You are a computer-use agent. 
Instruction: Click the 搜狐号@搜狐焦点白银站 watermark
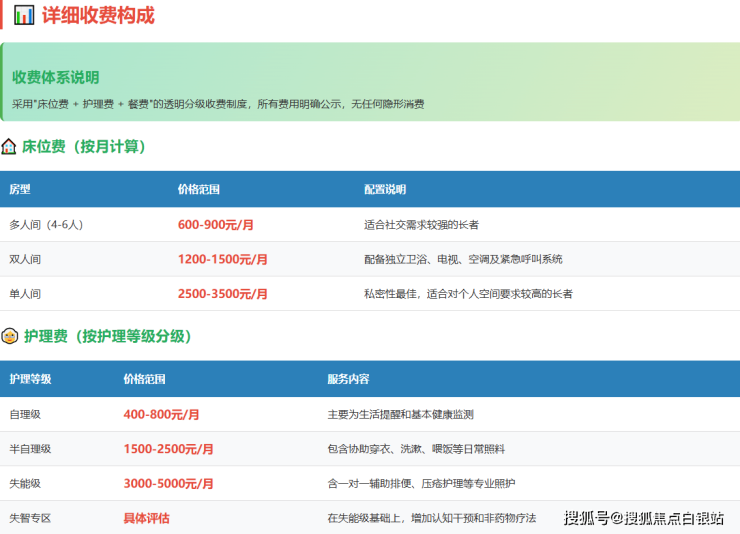tap(644, 517)
